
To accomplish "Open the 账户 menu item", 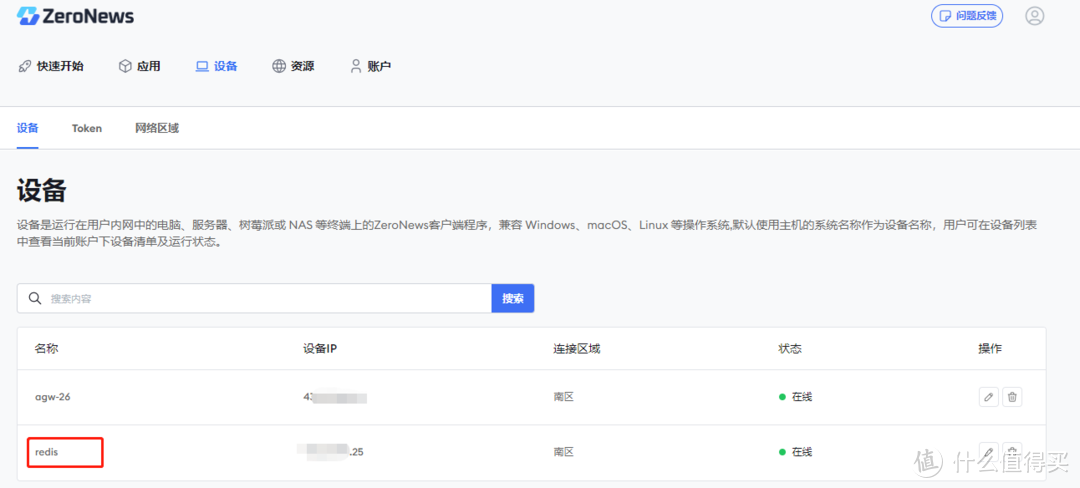I will 371,67.
